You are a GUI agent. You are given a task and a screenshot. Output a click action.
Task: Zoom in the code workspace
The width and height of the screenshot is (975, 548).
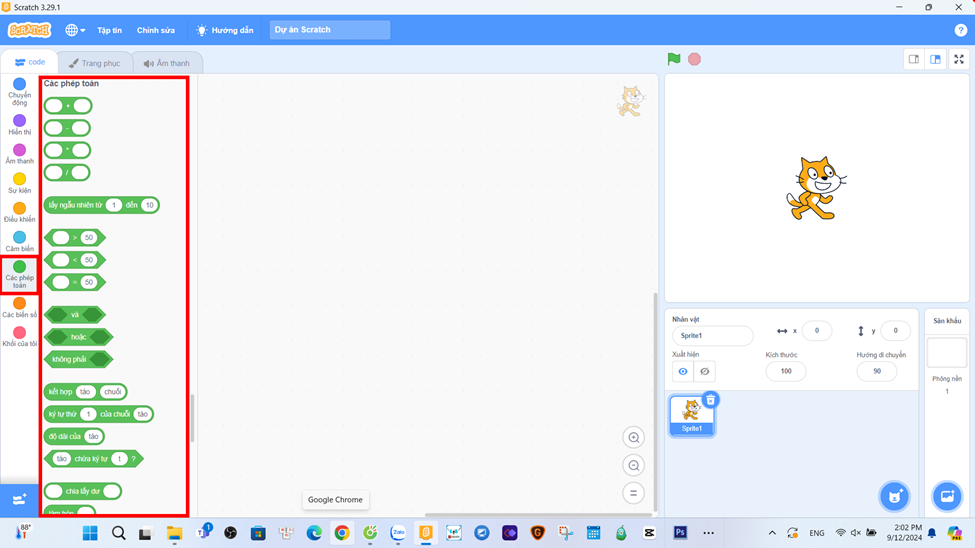pos(634,437)
